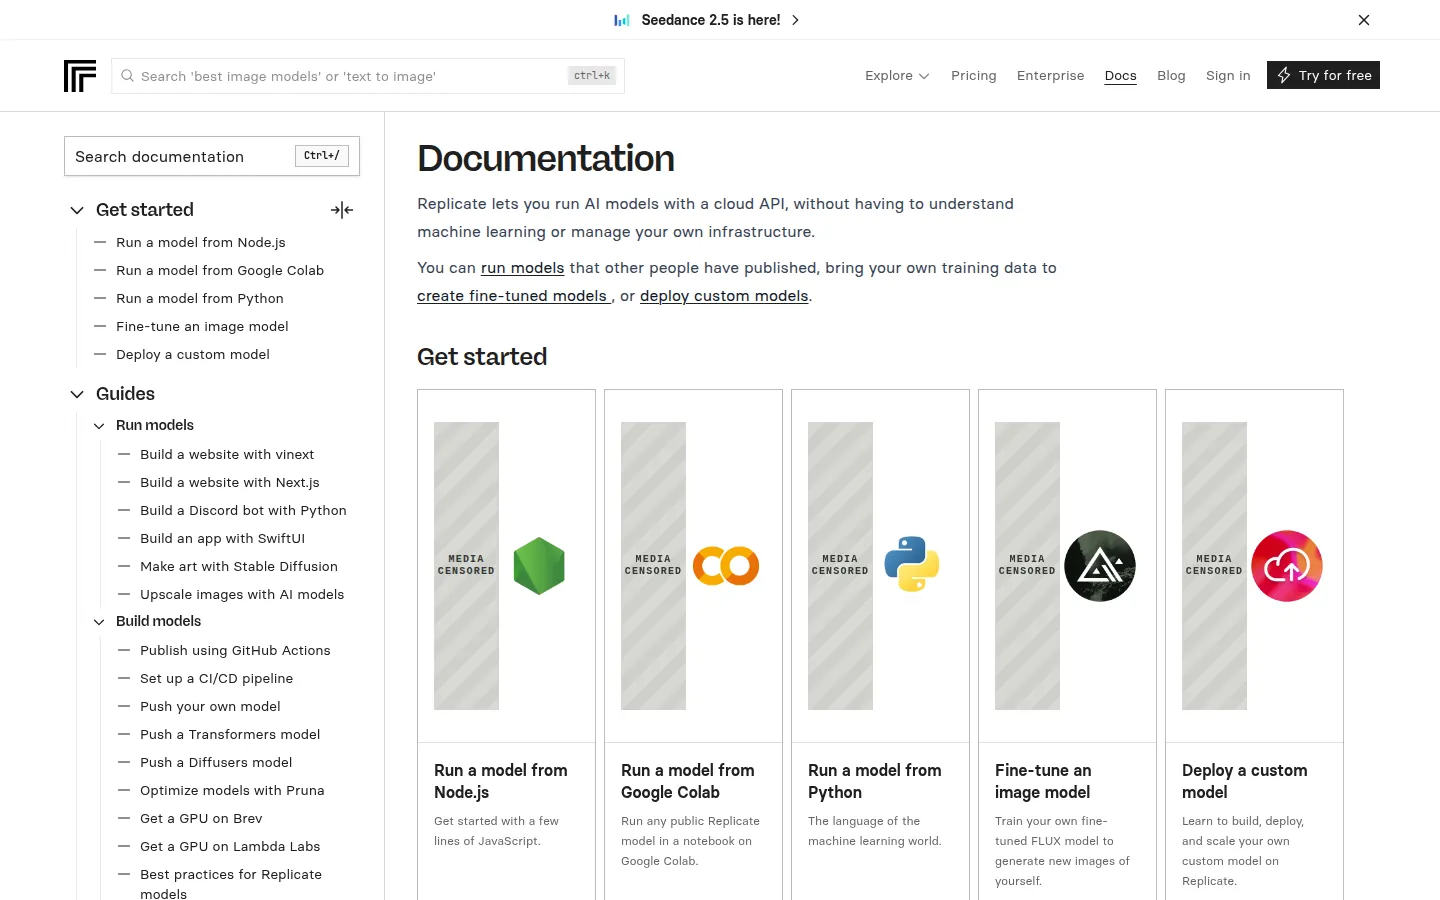Open Best practices for Replicate models guide
Screen dimensions: 1440x900
click(x=231, y=883)
